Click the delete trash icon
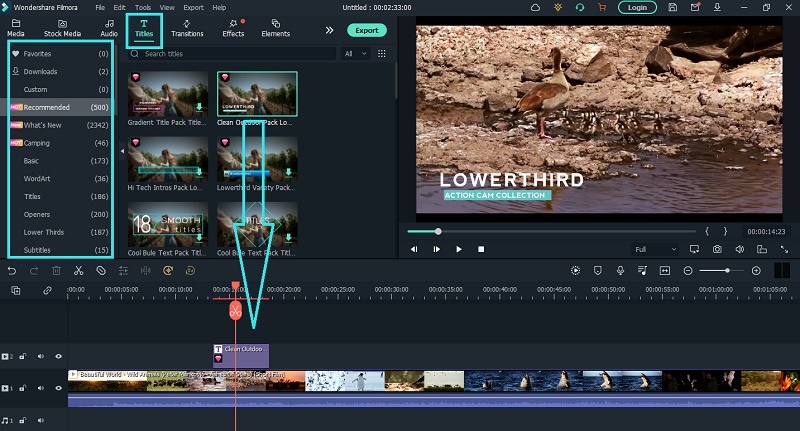This screenshot has width=800, height=431. 56,271
